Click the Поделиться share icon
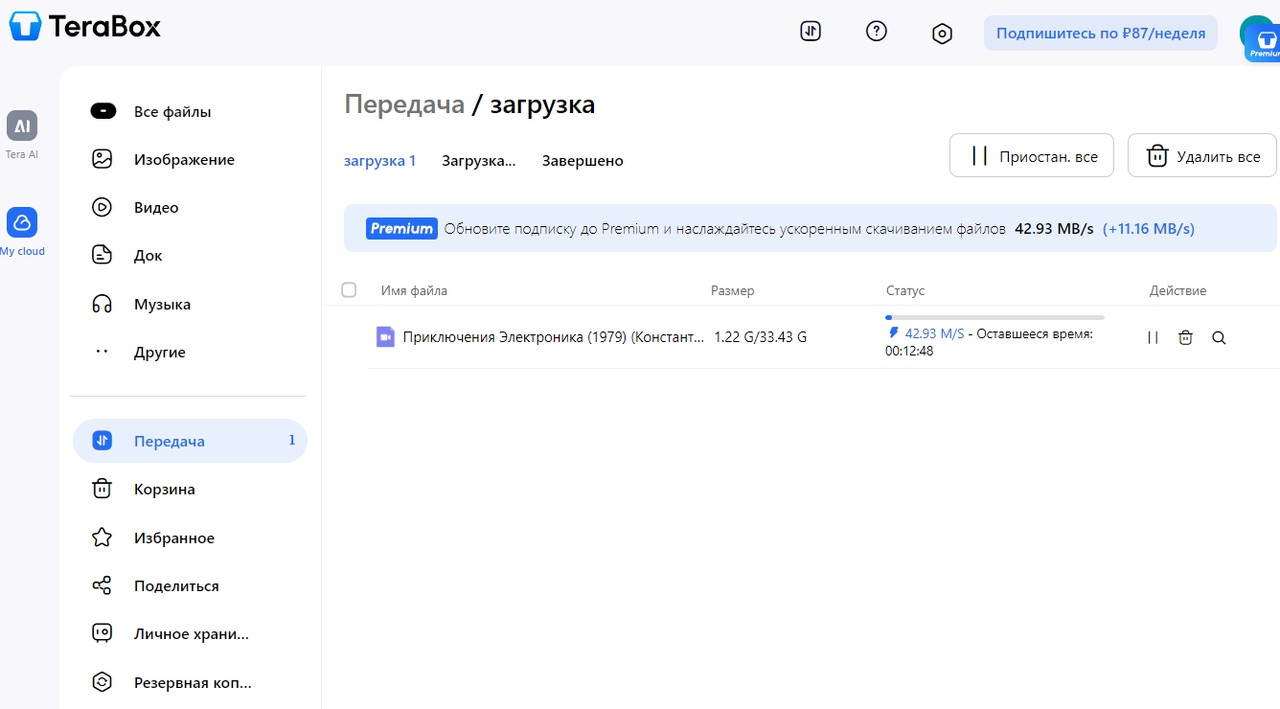Screen dimensions: 1280x709 tap(102, 586)
